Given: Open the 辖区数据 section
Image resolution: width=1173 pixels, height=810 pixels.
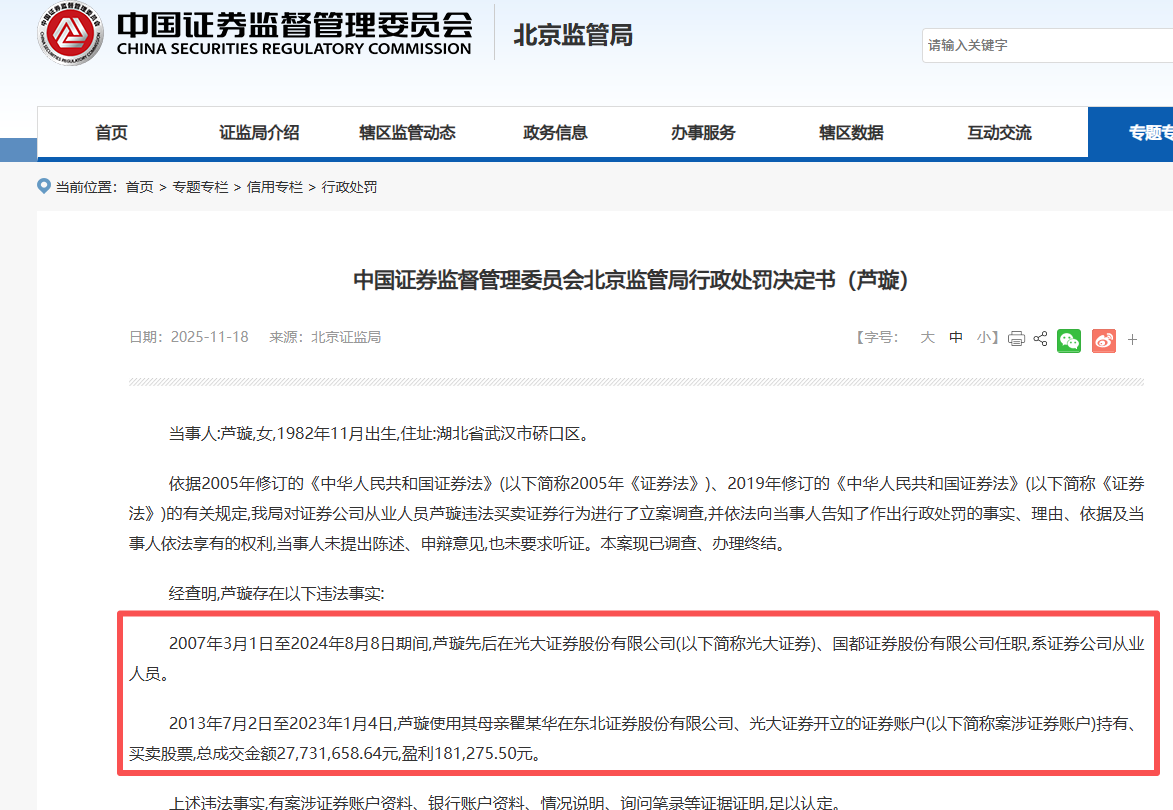Looking at the screenshot, I should [x=851, y=132].
